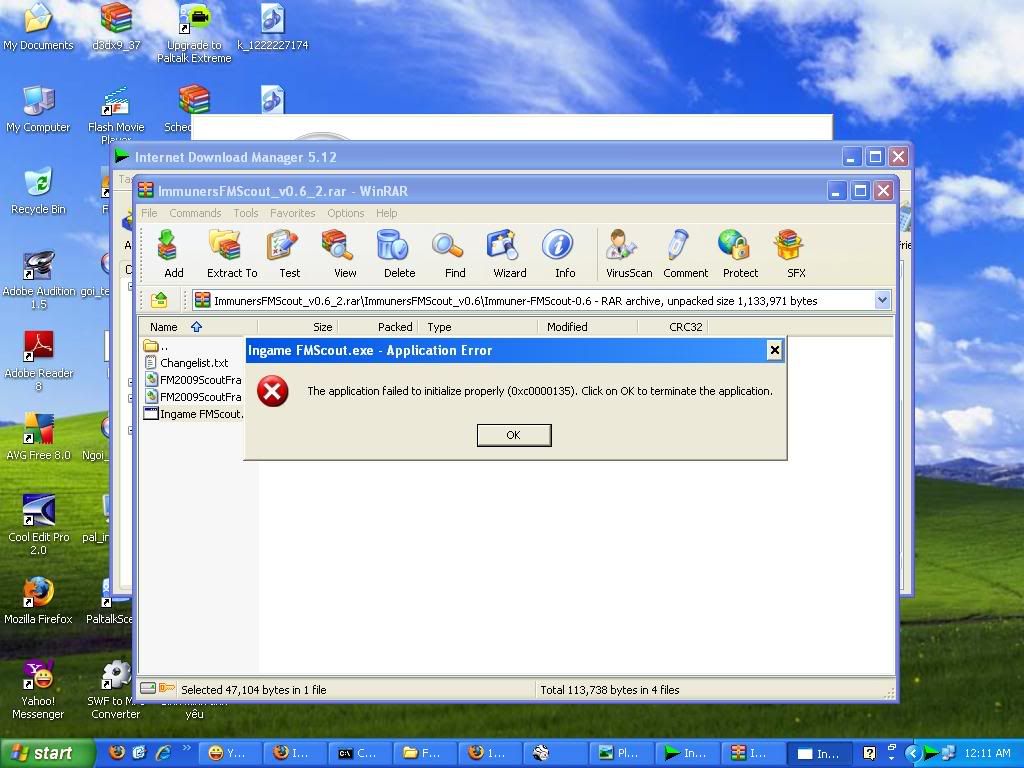Open the Commands menu in WinRAR
Image resolution: width=1024 pixels, height=768 pixels.
coord(195,213)
